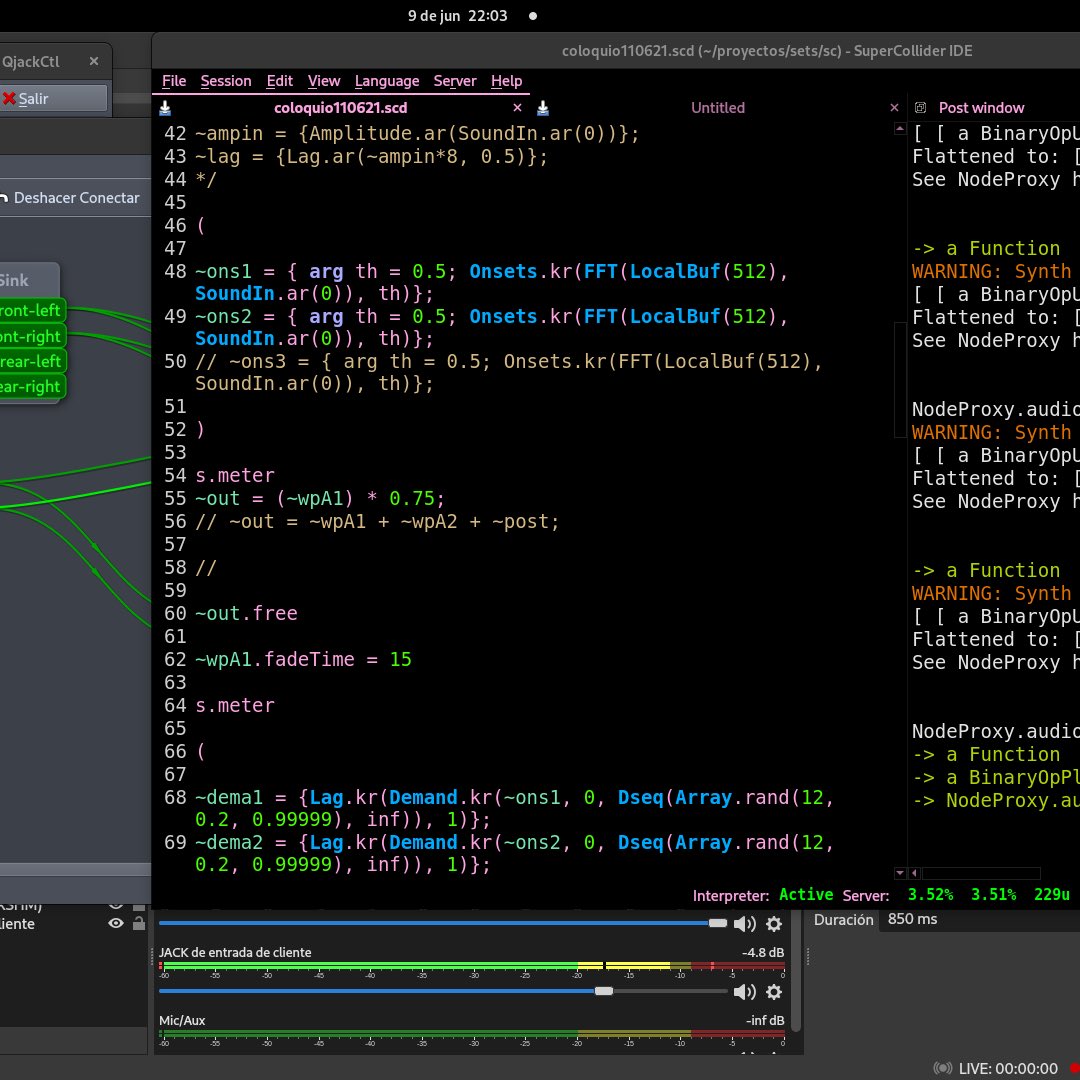Close the Untitled editor tab
The image size is (1080, 1080).
[x=894, y=107]
